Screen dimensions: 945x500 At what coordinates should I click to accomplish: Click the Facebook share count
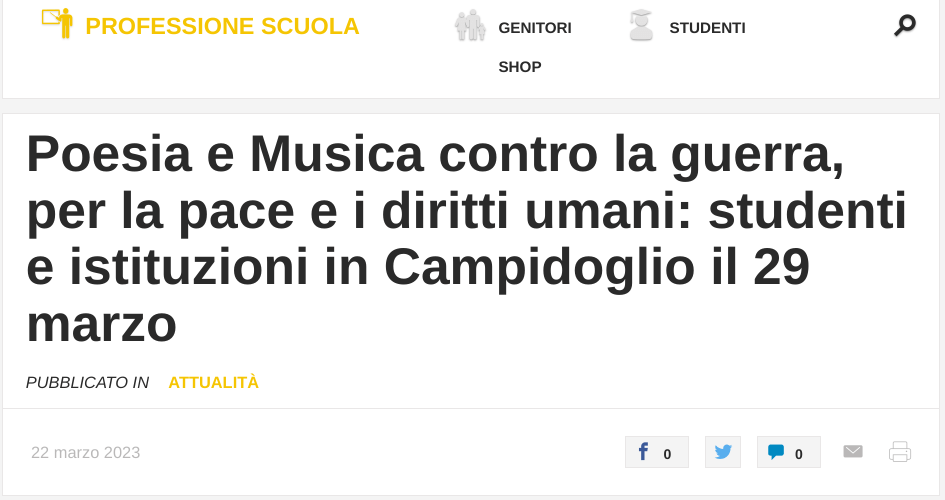click(x=667, y=454)
